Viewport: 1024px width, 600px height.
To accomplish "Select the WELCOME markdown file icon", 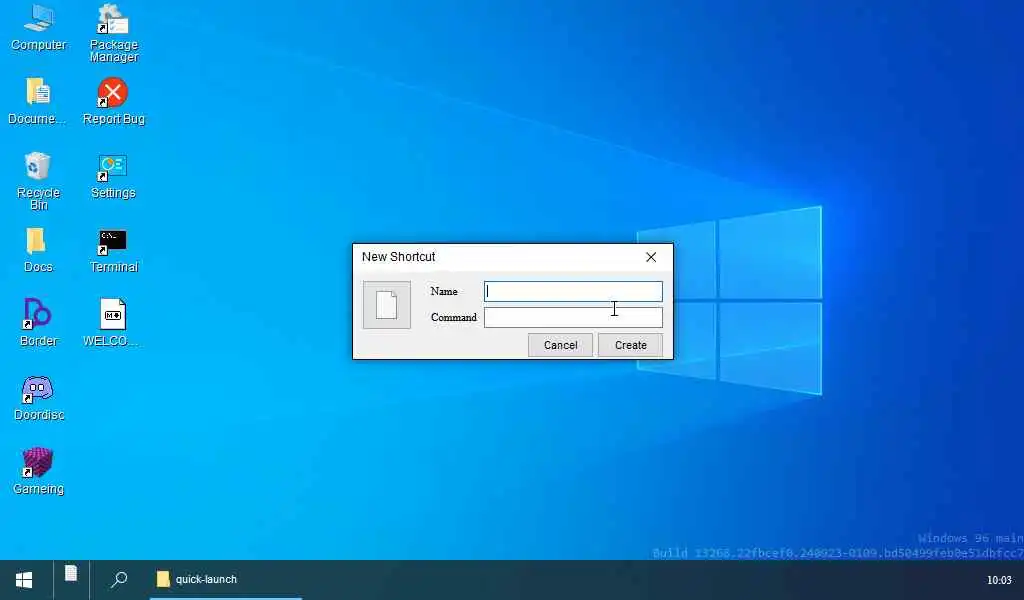I will pos(112,323).
